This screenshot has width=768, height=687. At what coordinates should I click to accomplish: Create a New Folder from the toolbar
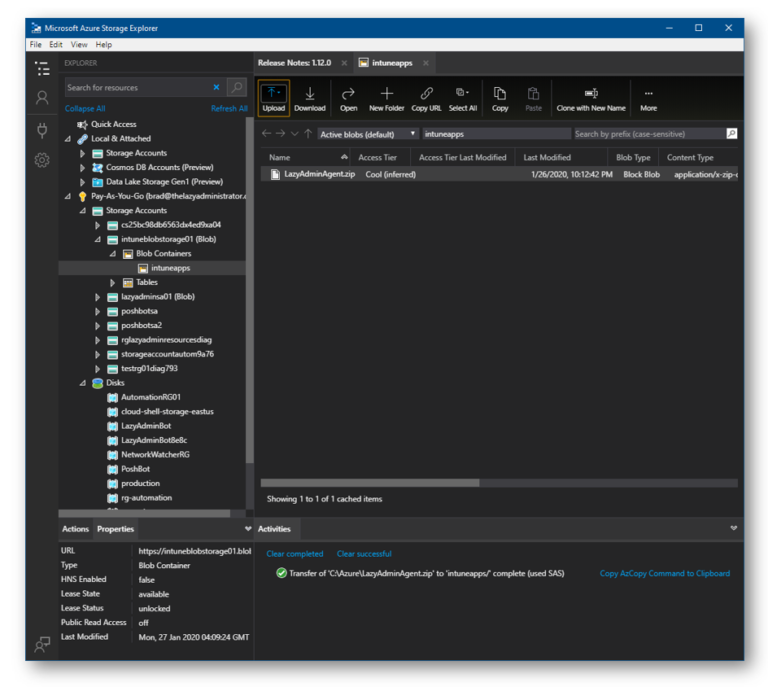click(386, 98)
